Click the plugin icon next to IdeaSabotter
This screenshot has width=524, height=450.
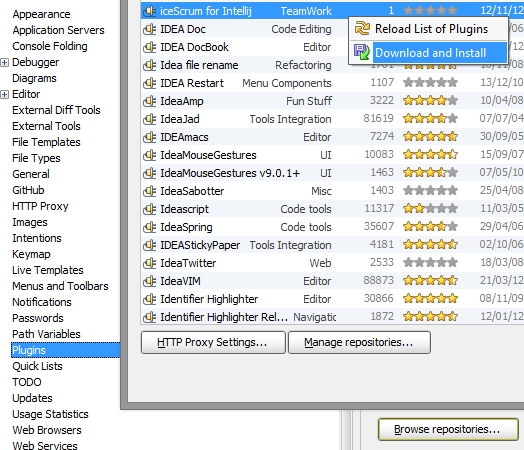tap(149, 191)
